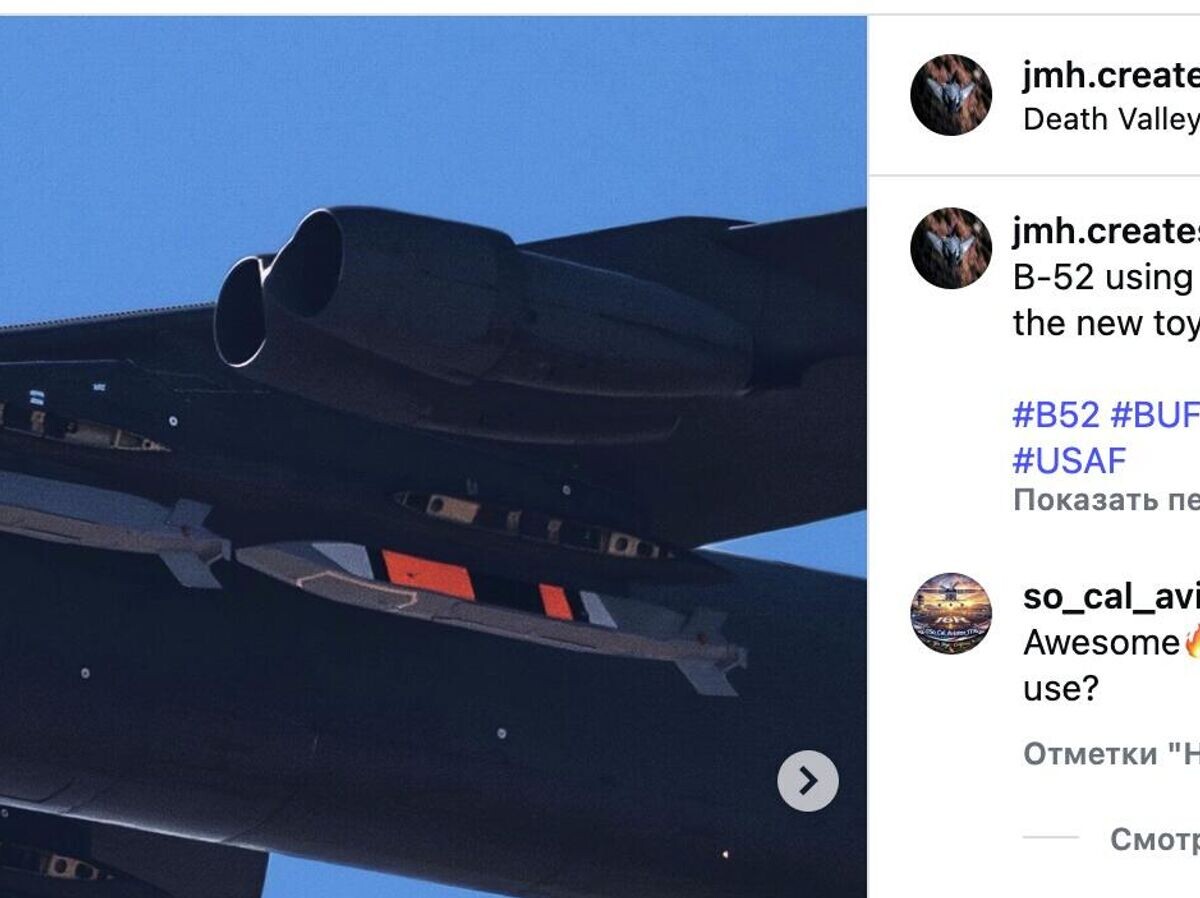
Task: Open so_cal_avi commenter username
Action: coord(1111,596)
